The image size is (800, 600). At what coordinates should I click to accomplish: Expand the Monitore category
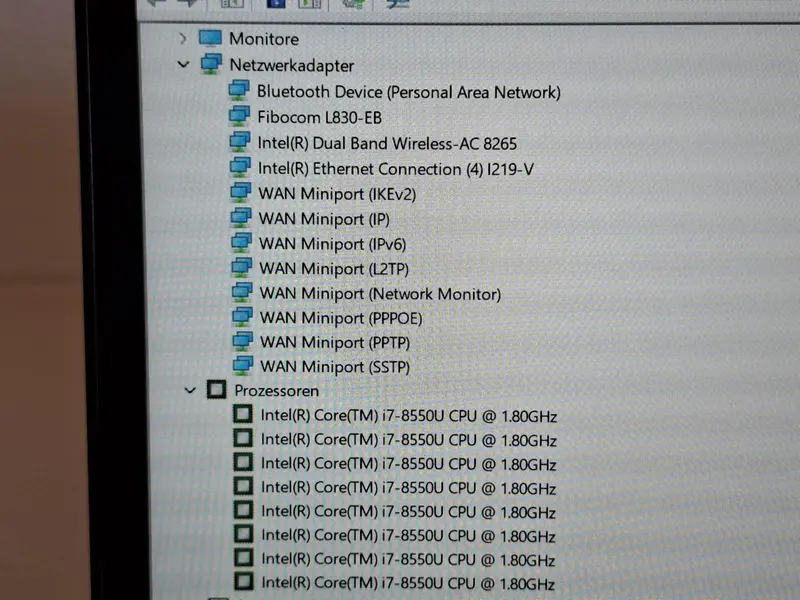coord(183,39)
